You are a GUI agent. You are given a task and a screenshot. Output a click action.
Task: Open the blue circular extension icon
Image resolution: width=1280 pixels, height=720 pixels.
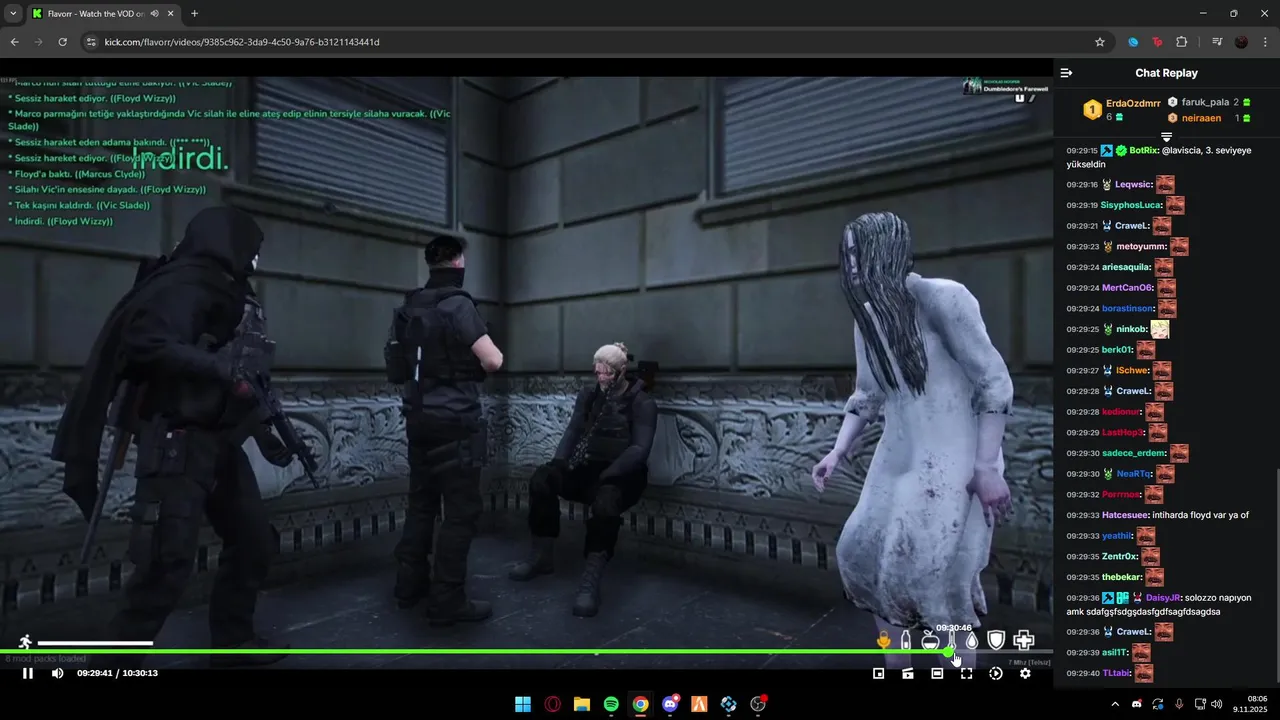(1133, 42)
